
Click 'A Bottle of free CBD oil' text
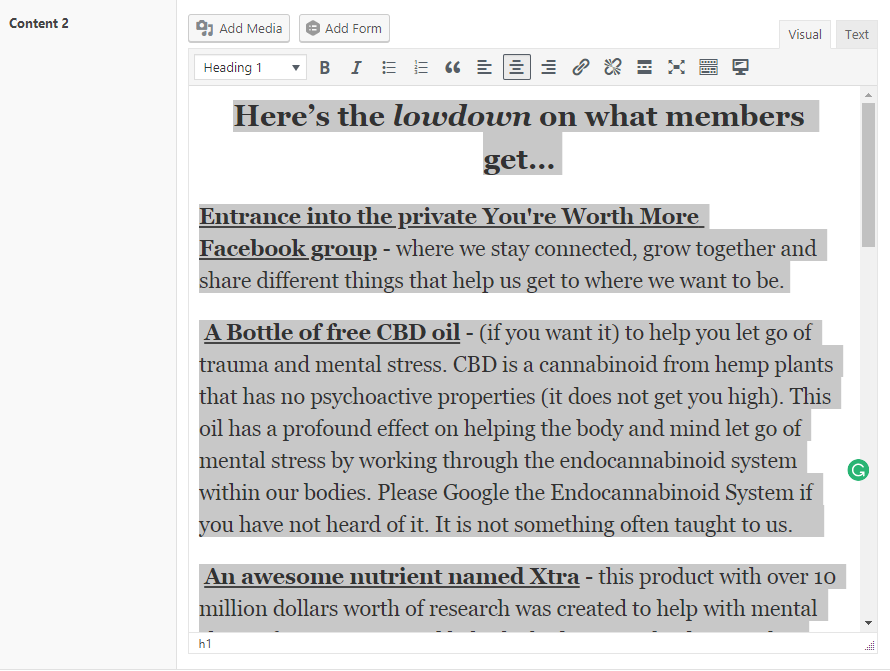tap(332, 333)
